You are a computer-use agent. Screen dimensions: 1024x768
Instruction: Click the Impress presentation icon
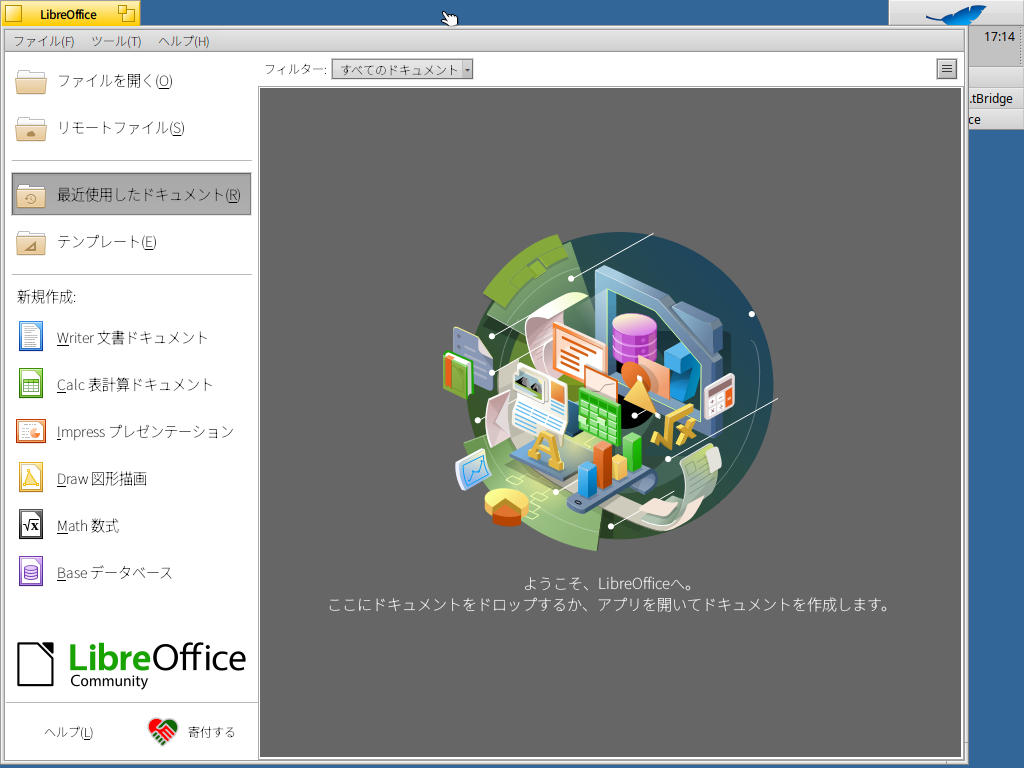31,431
